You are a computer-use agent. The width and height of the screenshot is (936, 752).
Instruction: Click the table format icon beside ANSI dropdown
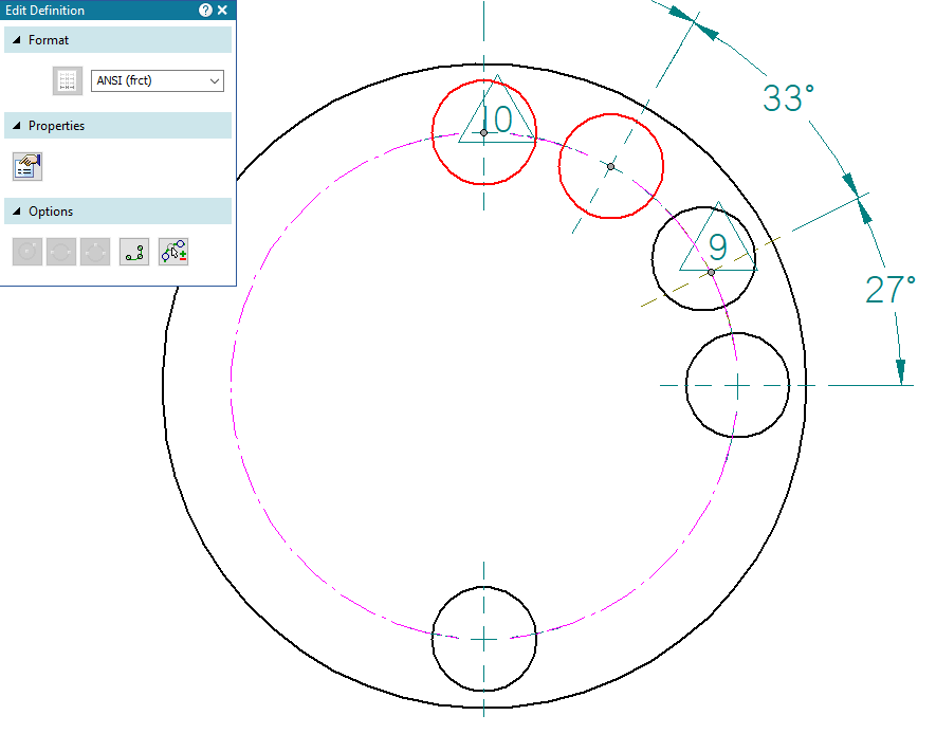(x=67, y=81)
